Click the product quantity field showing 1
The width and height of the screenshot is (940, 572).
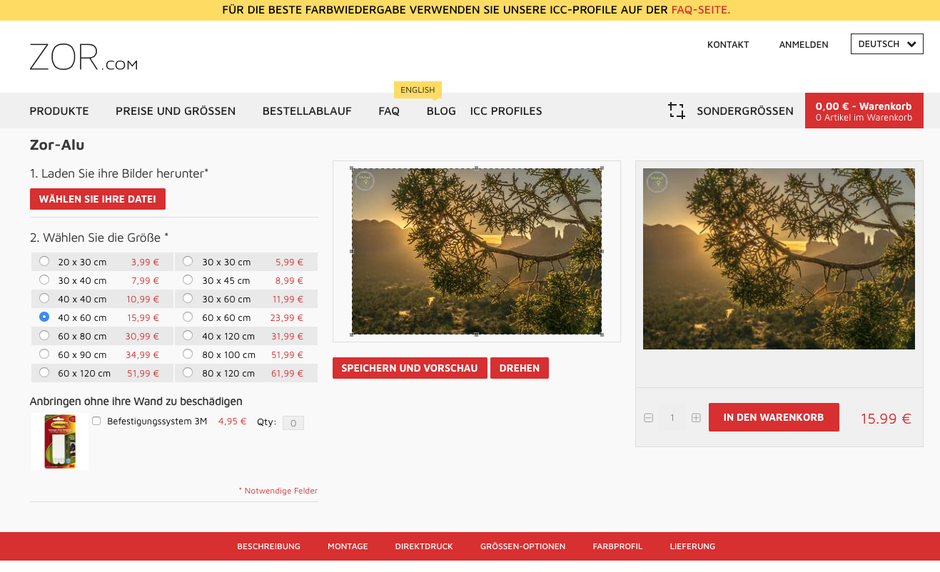(672, 418)
